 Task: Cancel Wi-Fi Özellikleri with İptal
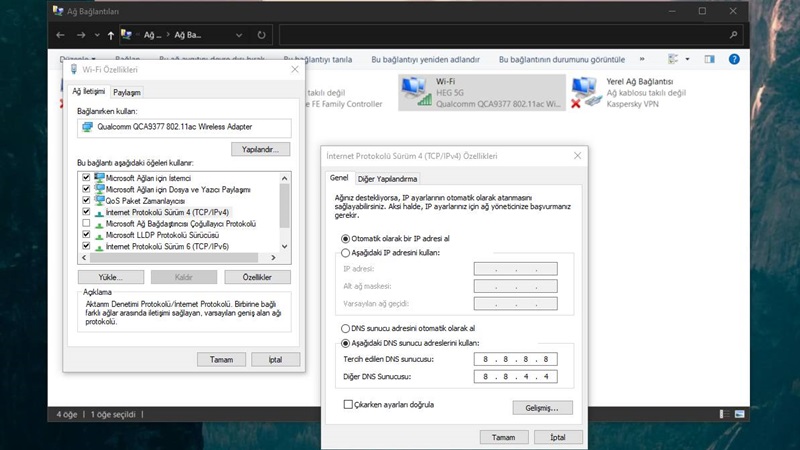pyautogui.click(x=276, y=360)
